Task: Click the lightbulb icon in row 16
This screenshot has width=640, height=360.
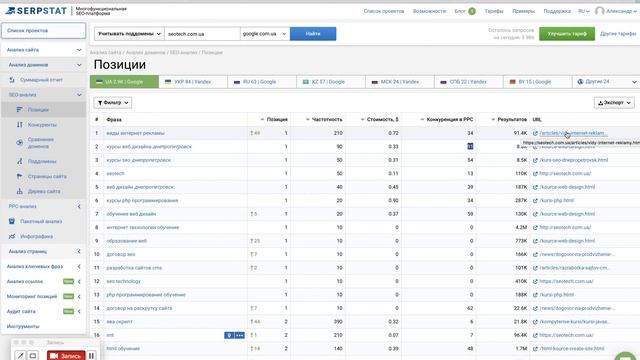Action: tap(229, 335)
